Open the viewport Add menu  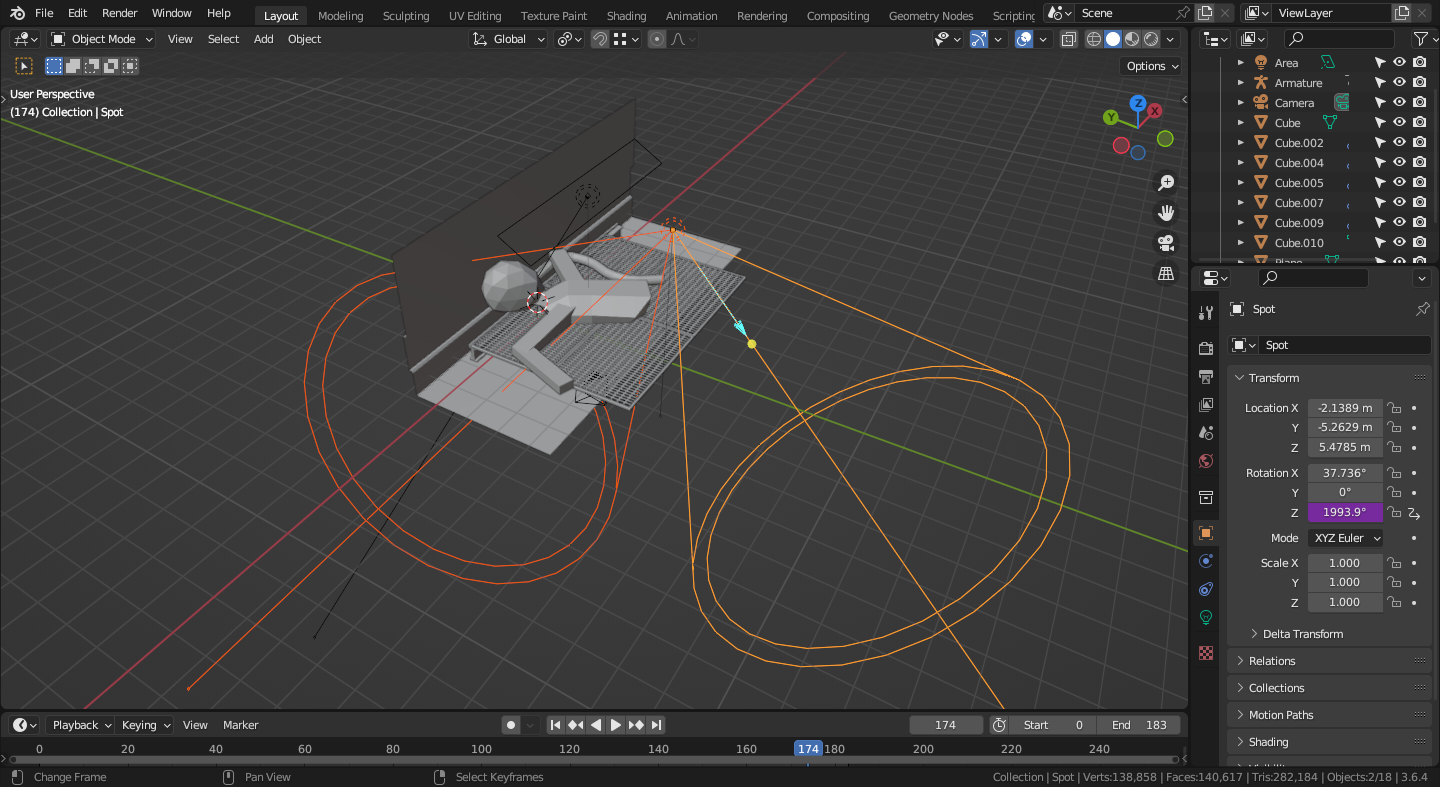pos(263,39)
